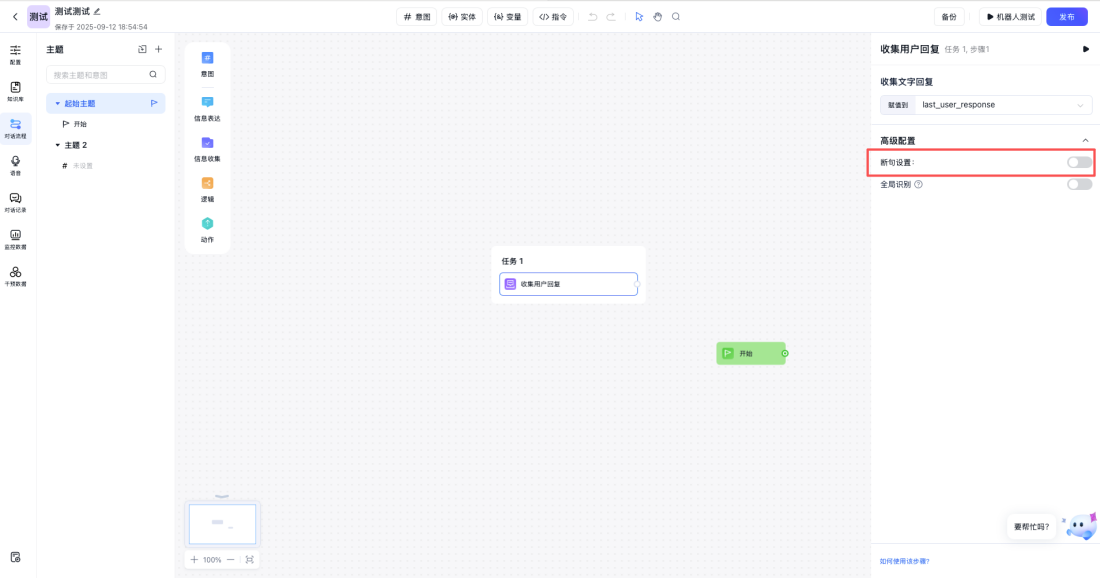Viewport: 1100px width, 578px height.
Task: Click the canvas search magnifier icon
Action: coord(676,17)
